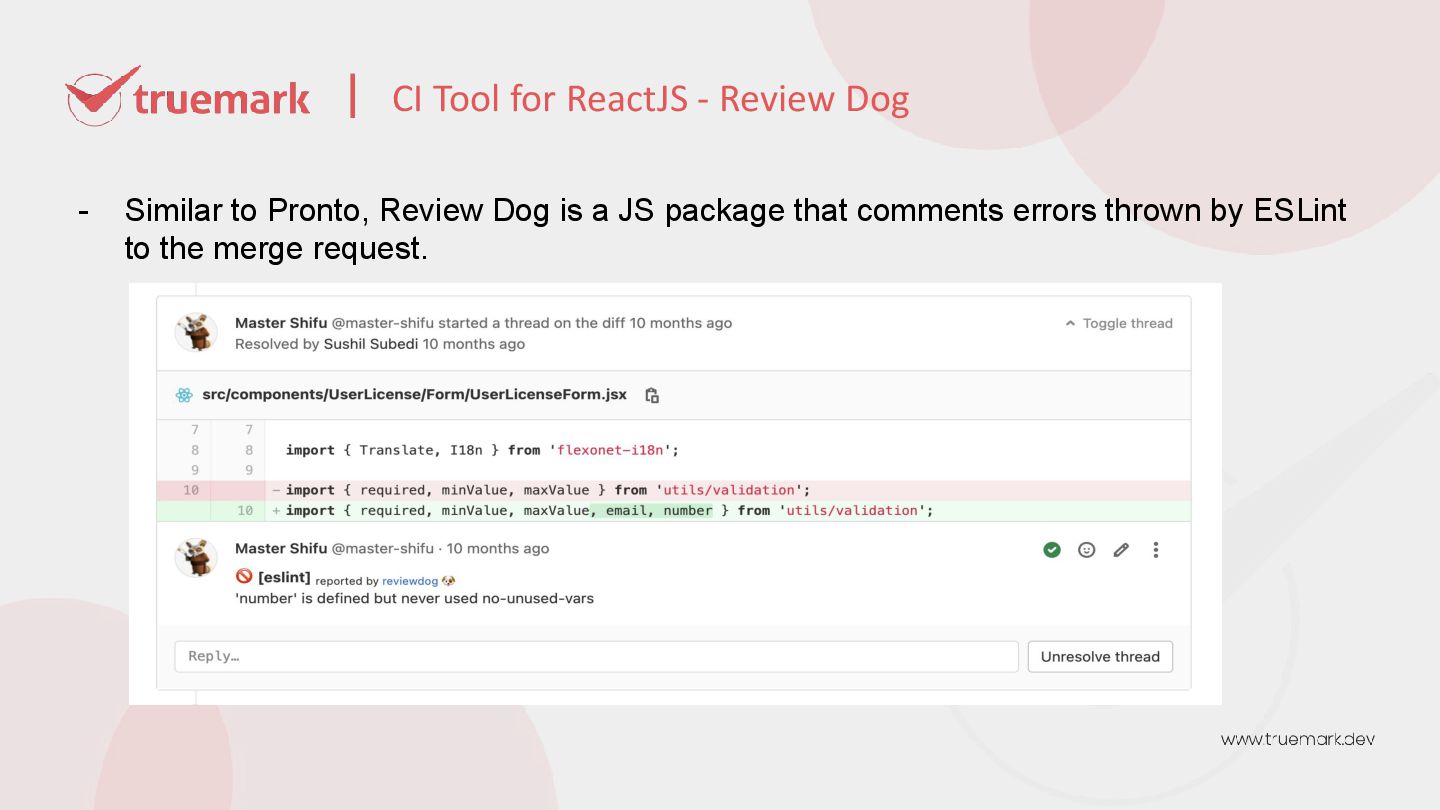Click the www.truemark.dev website text

coord(1298,739)
